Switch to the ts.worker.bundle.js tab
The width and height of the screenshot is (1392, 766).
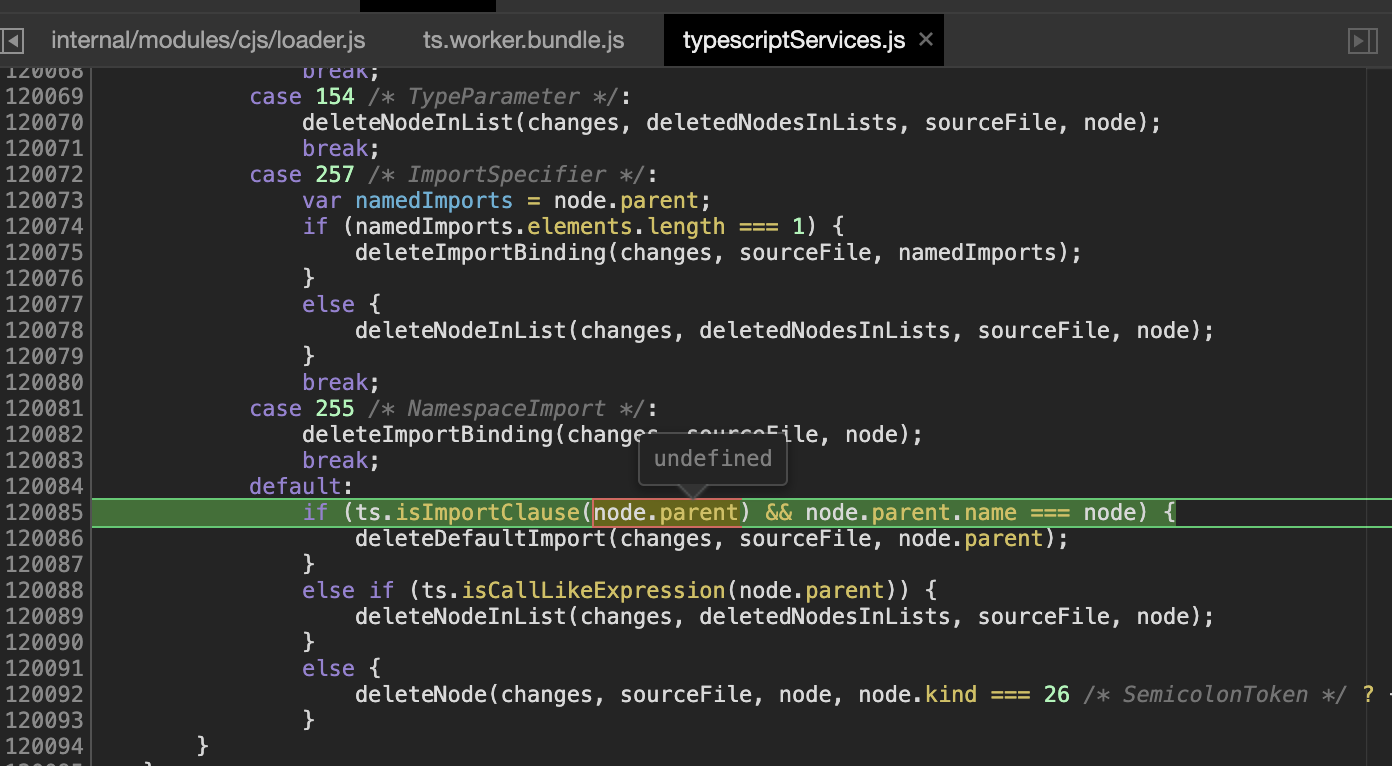coord(523,40)
